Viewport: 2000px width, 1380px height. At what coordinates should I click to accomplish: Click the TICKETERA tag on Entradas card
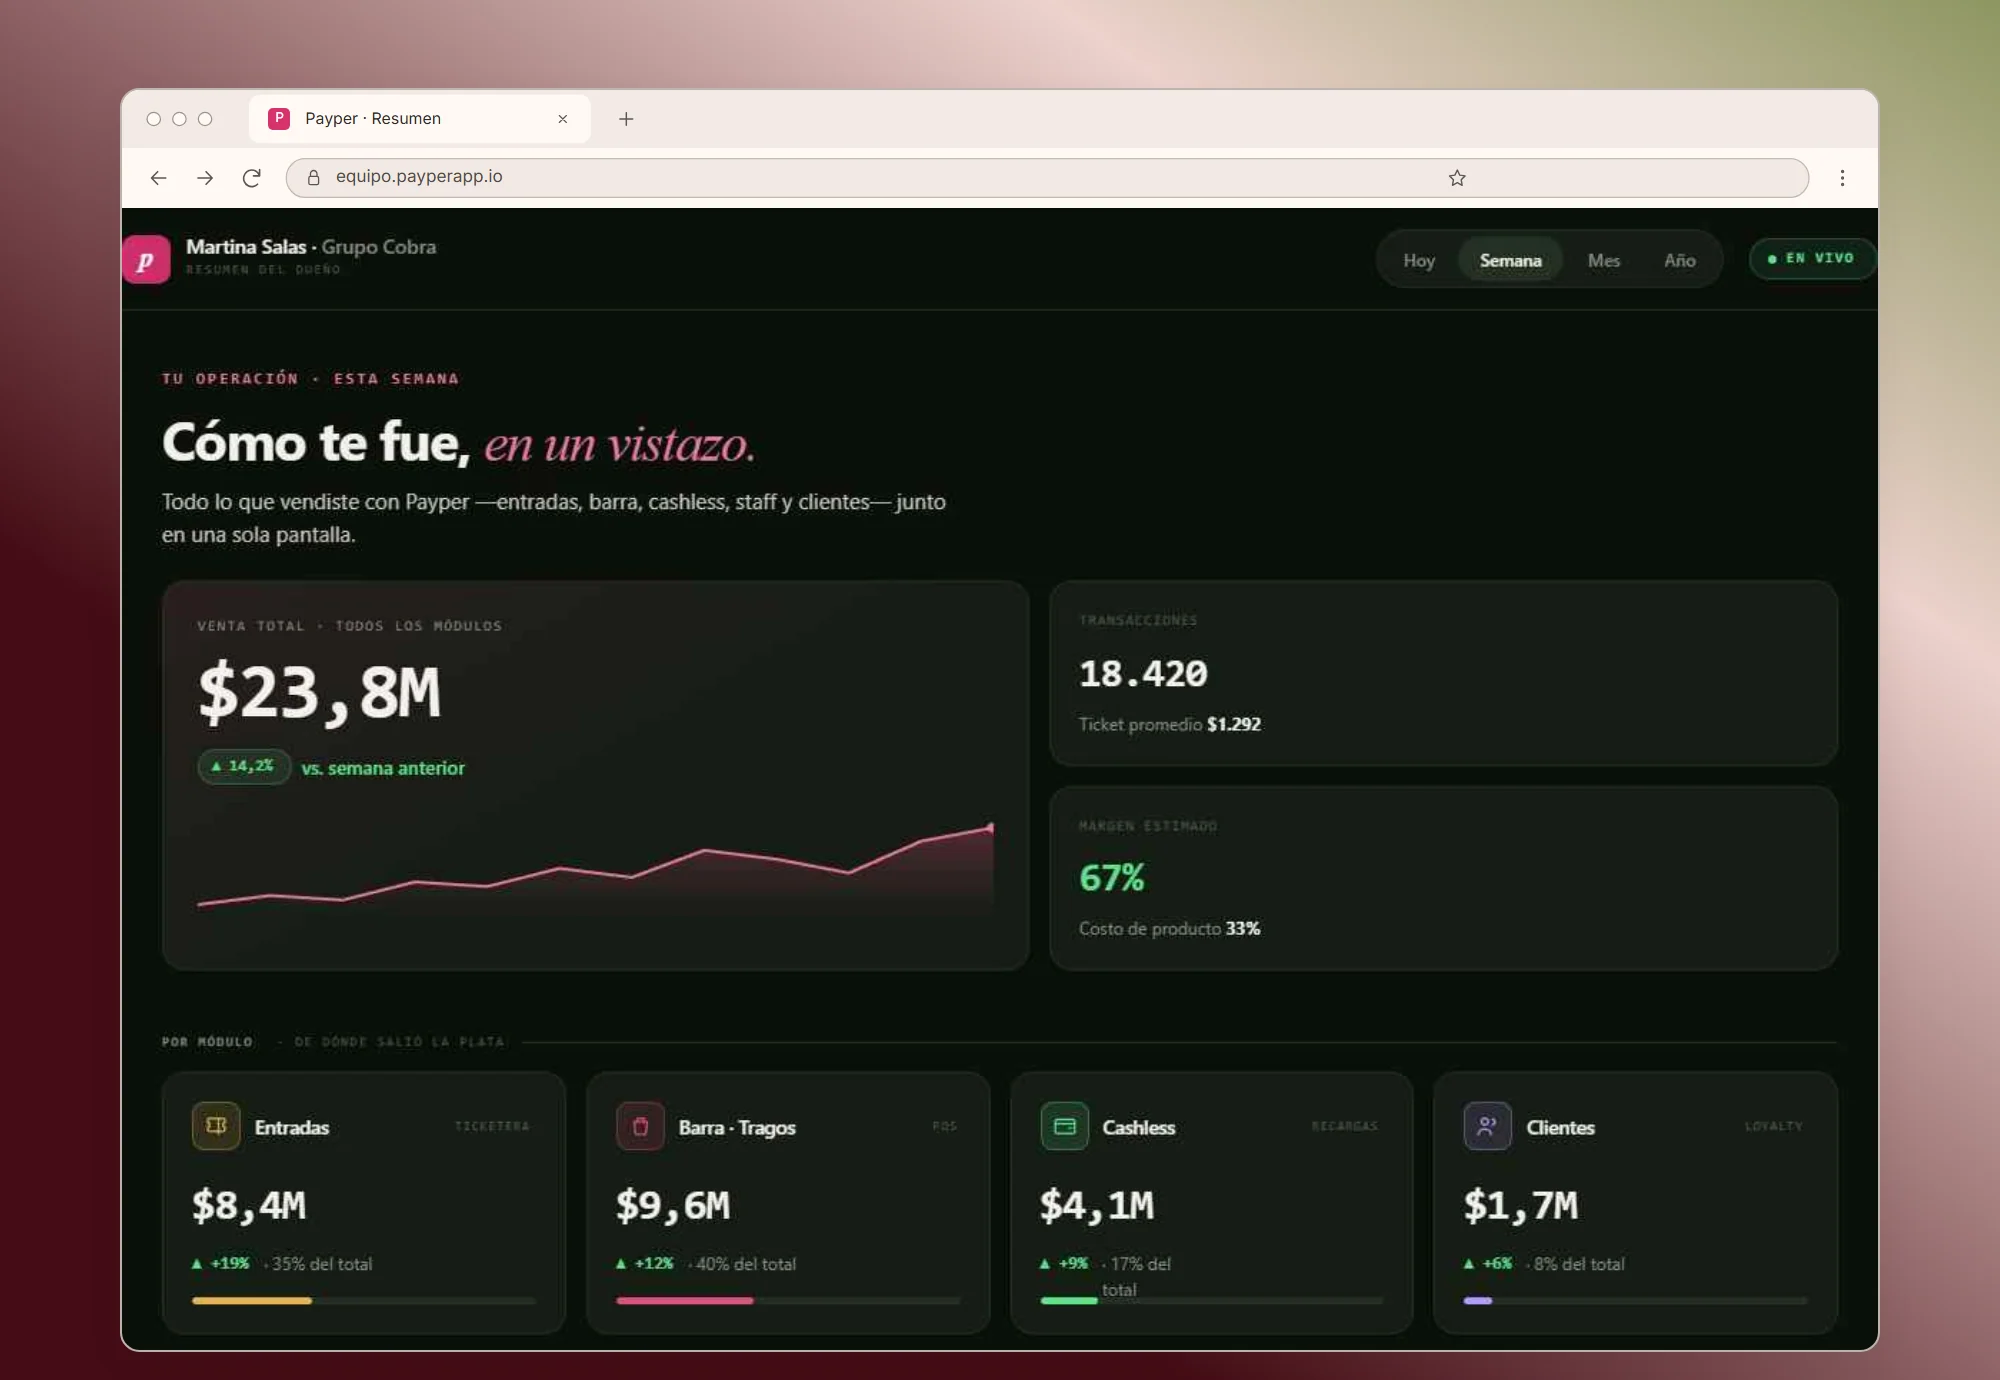492,1126
